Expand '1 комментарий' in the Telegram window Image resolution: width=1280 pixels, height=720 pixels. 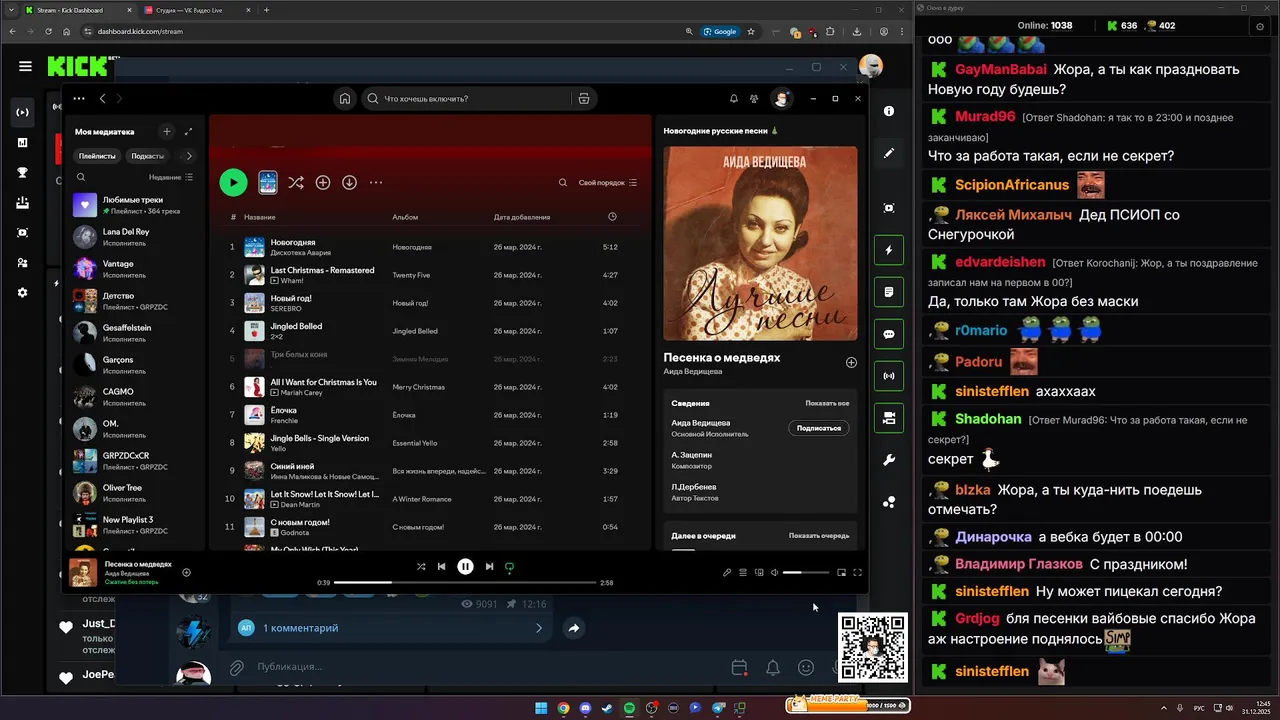392,628
